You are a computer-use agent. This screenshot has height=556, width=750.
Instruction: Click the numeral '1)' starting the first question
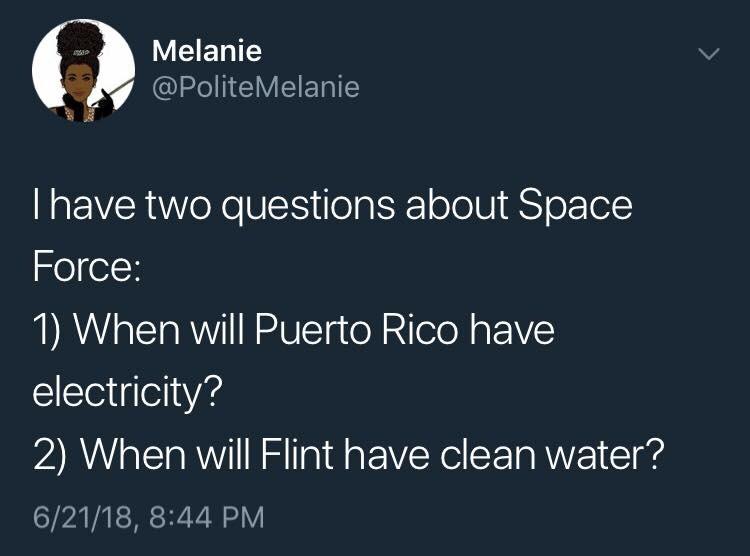pos(50,331)
